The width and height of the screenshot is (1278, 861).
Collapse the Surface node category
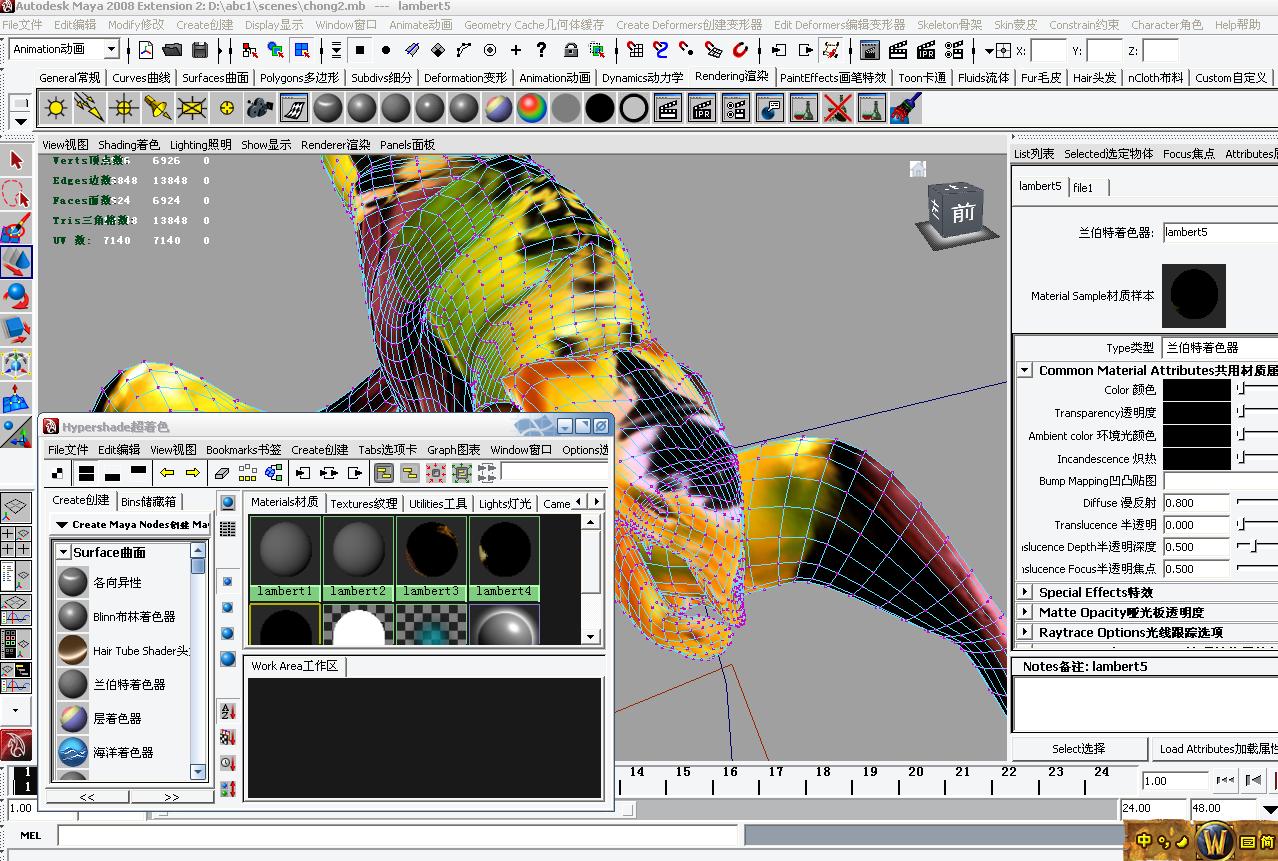[63, 552]
